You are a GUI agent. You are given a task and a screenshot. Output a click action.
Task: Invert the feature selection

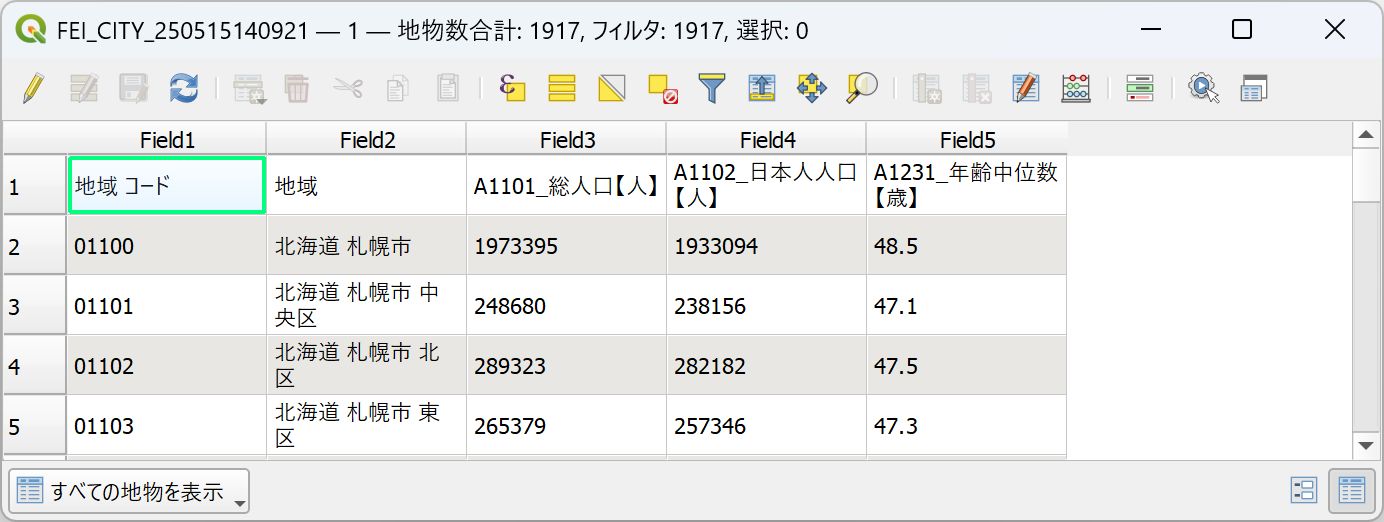(611, 88)
